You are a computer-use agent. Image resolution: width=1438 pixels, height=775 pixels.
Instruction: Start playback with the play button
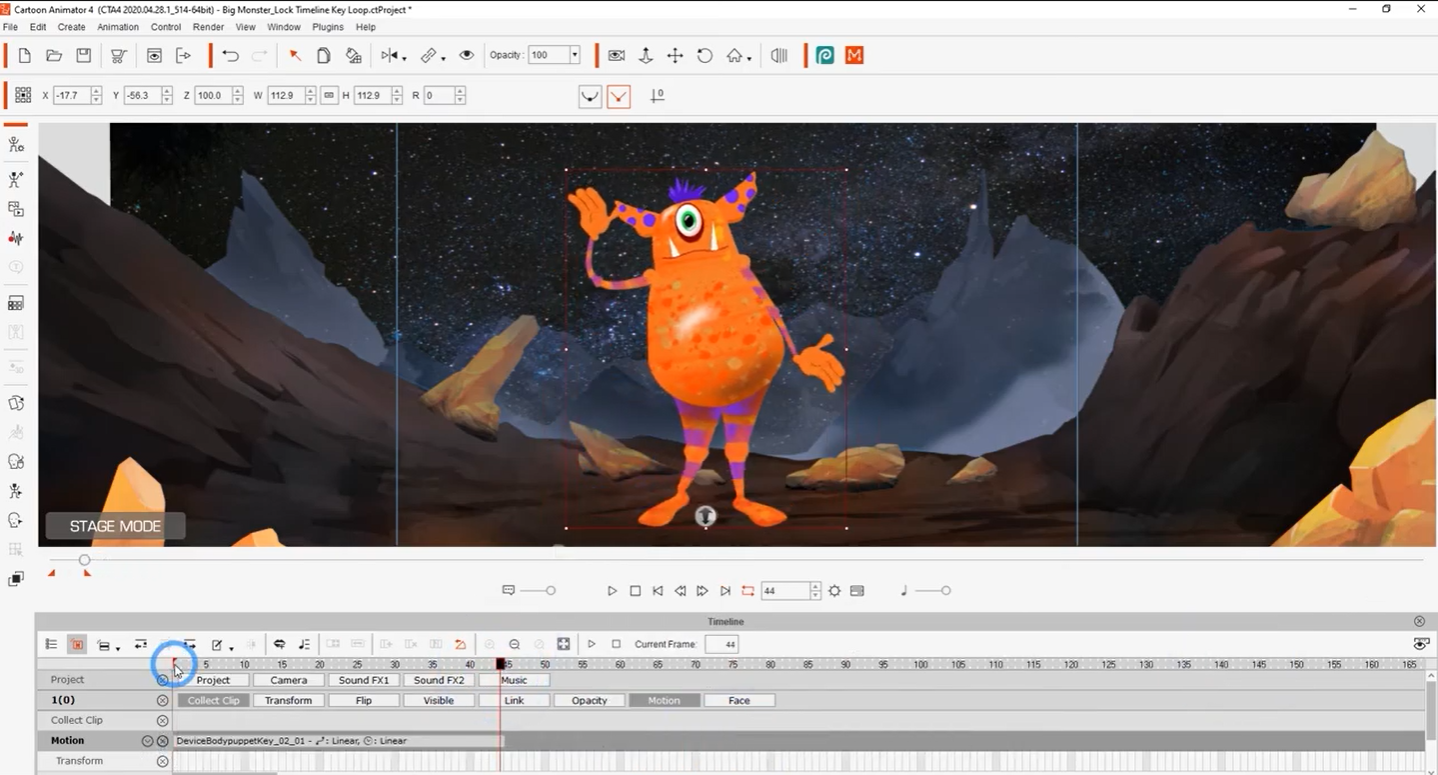[612, 591]
